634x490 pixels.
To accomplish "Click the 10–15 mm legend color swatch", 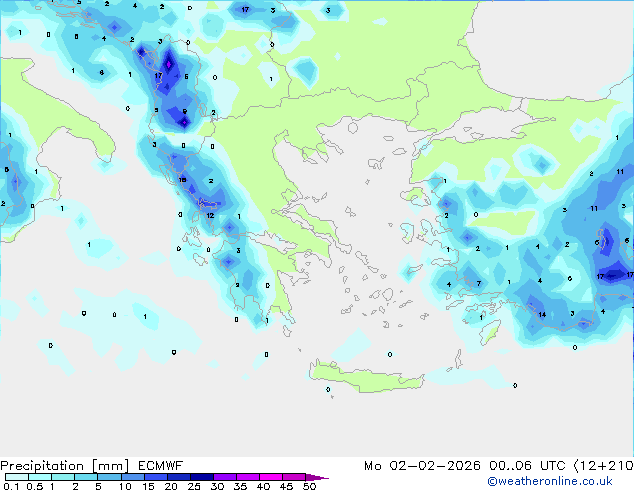I will click(133, 477).
